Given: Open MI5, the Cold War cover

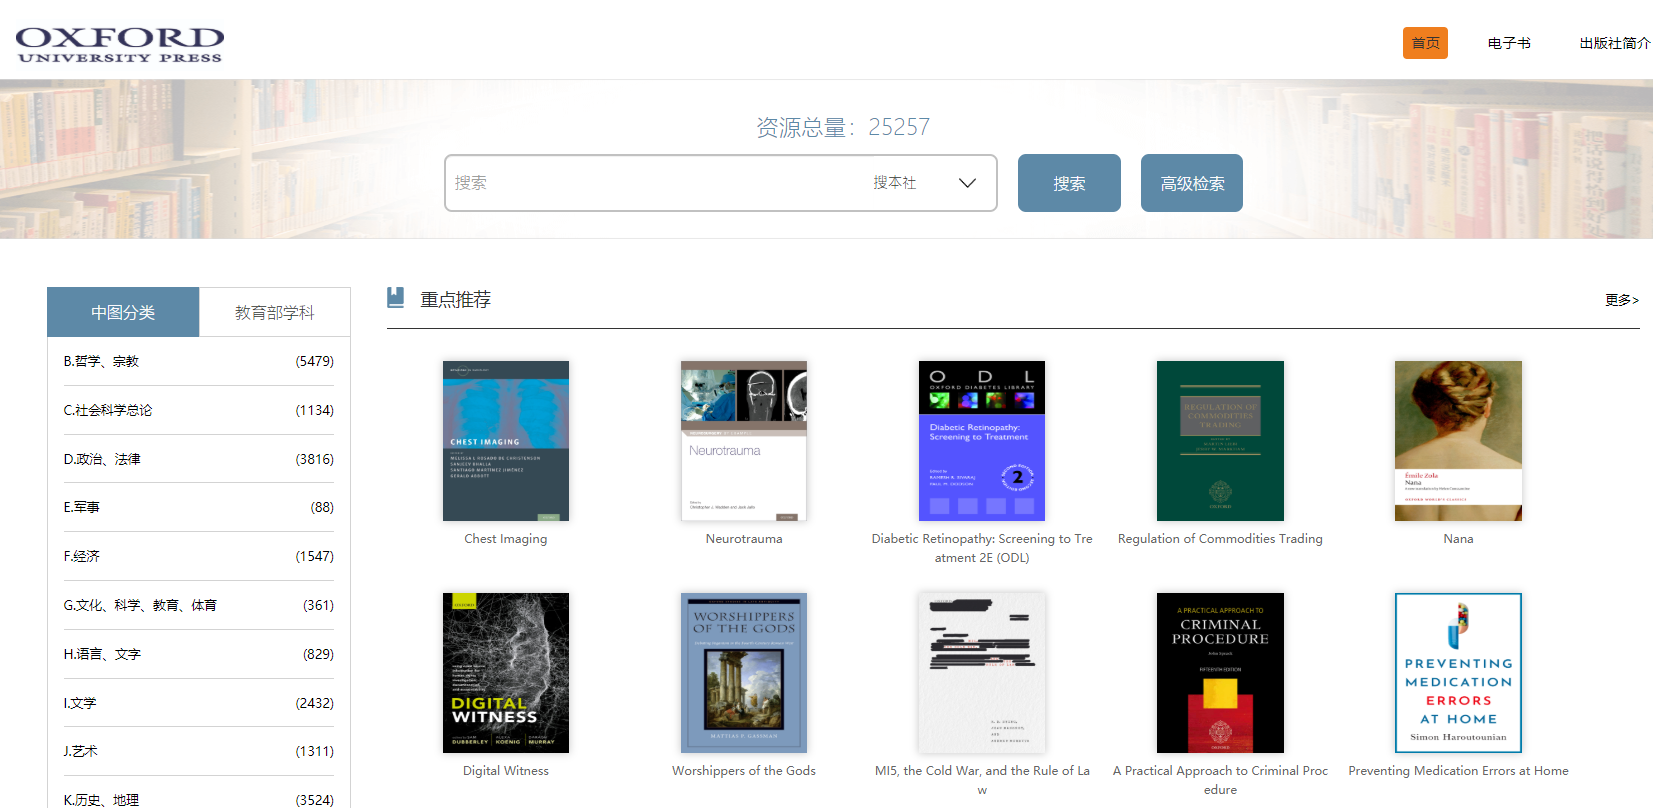Looking at the screenshot, I should [982, 673].
